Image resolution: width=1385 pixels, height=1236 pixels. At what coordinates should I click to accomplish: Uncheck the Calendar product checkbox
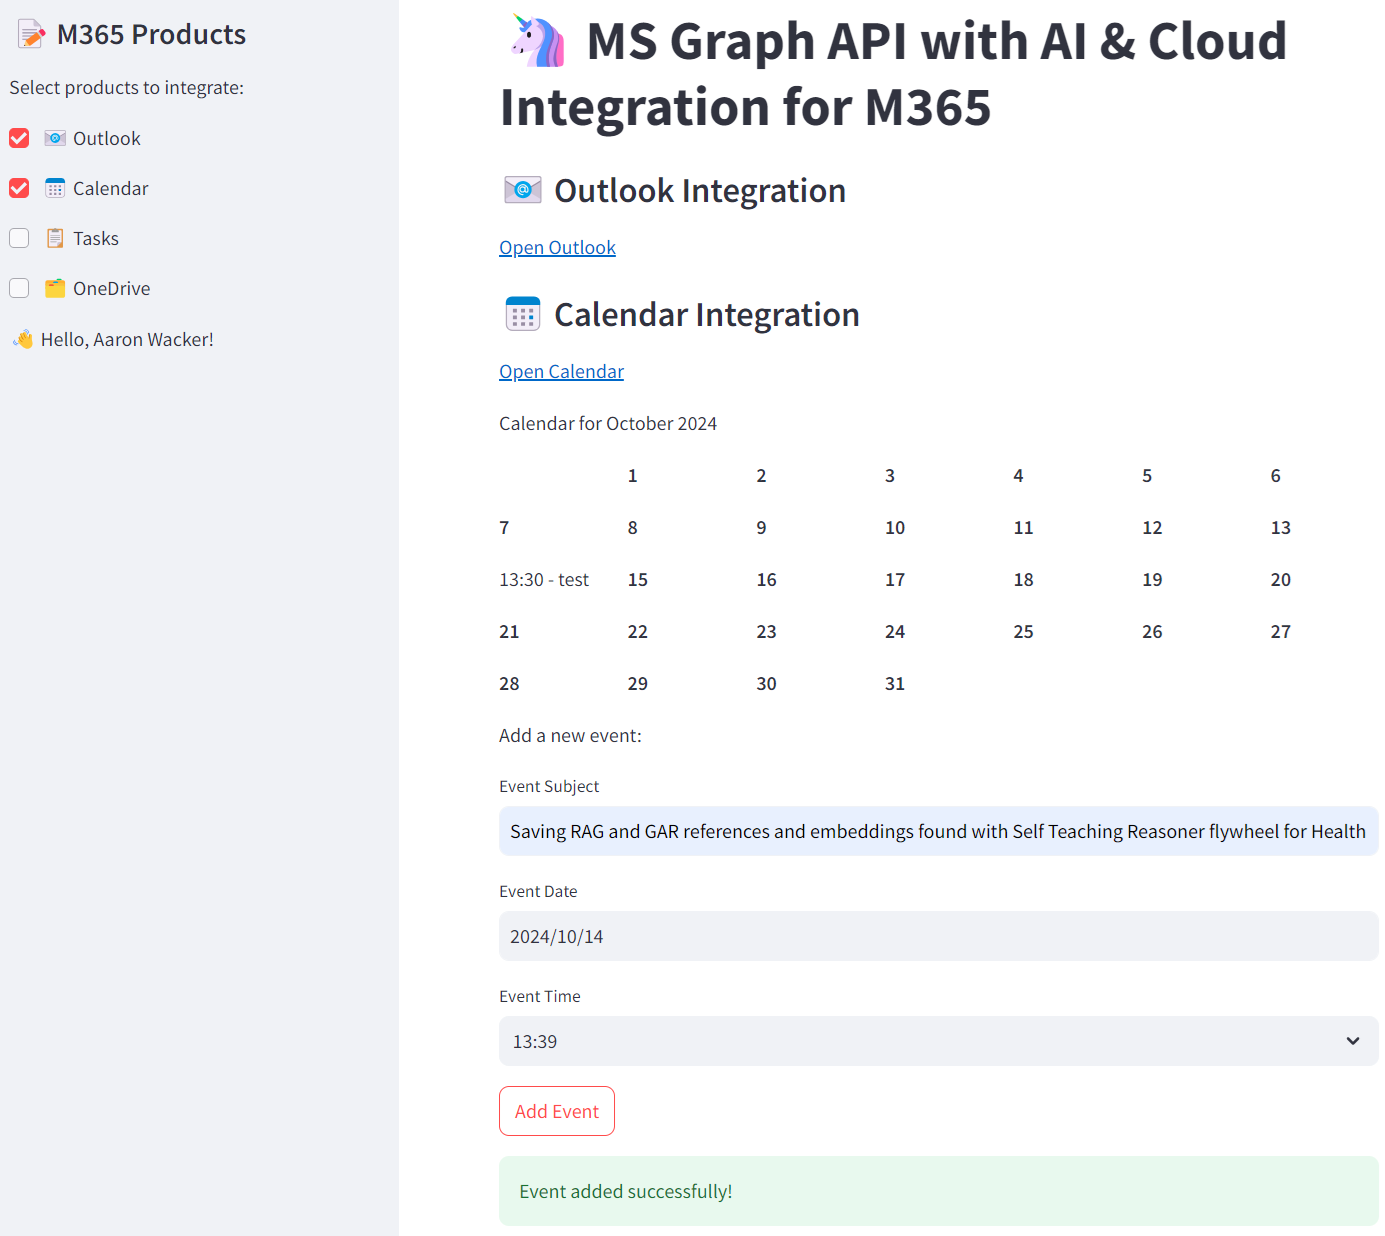[19, 188]
